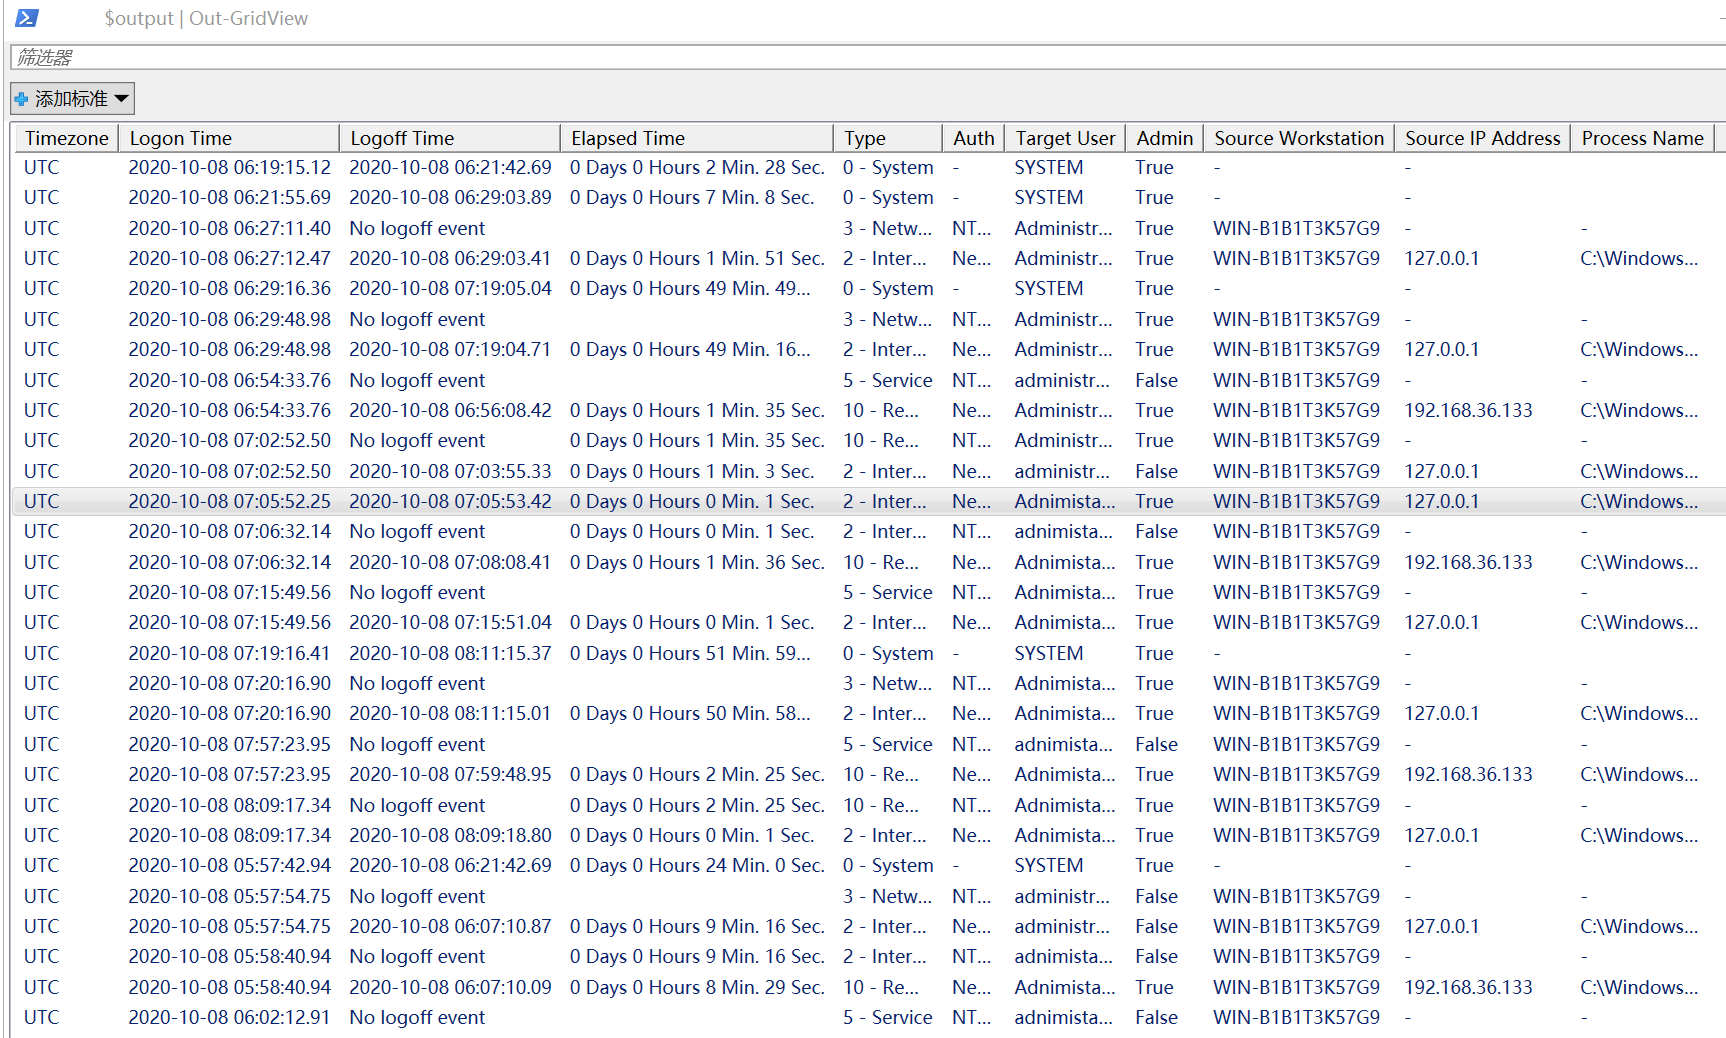The height and width of the screenshot is (1038, 1726).
Task: Click the Target User column header
Action: tap(1064, 138)
